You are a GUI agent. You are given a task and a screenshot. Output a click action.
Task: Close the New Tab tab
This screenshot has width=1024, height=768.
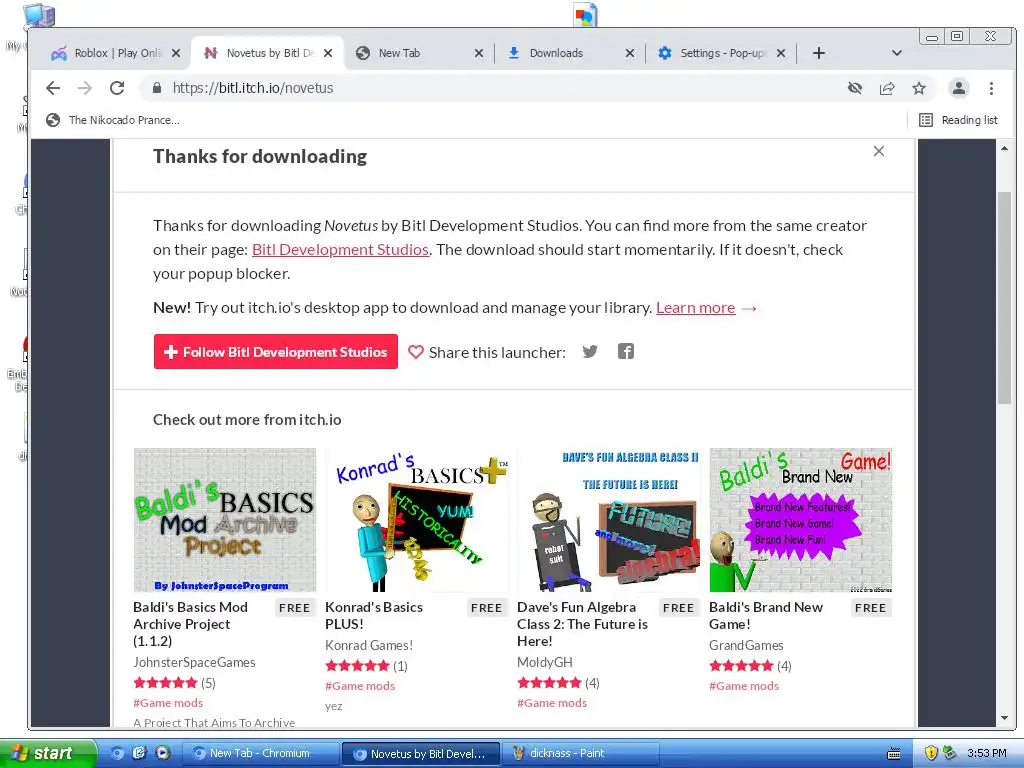point(479,53)
